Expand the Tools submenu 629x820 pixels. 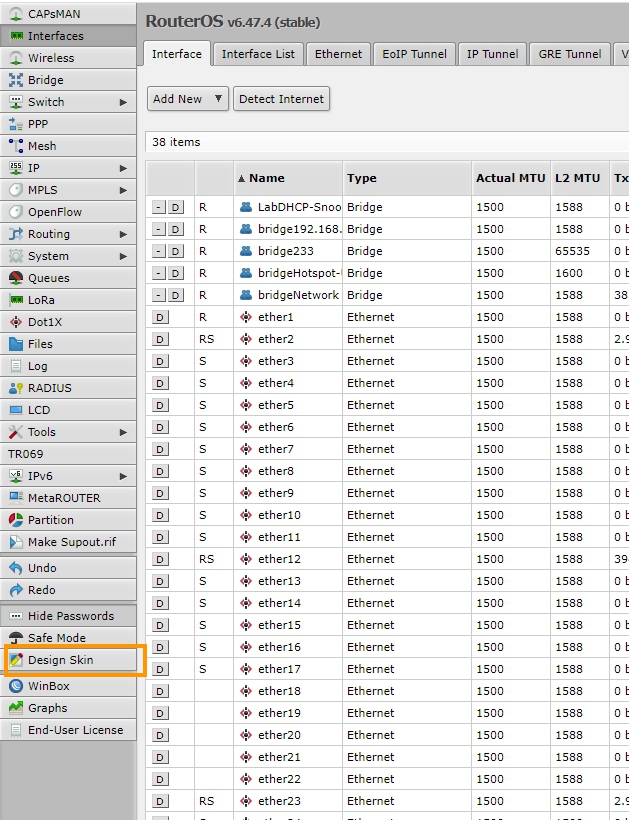pos(123,432)
